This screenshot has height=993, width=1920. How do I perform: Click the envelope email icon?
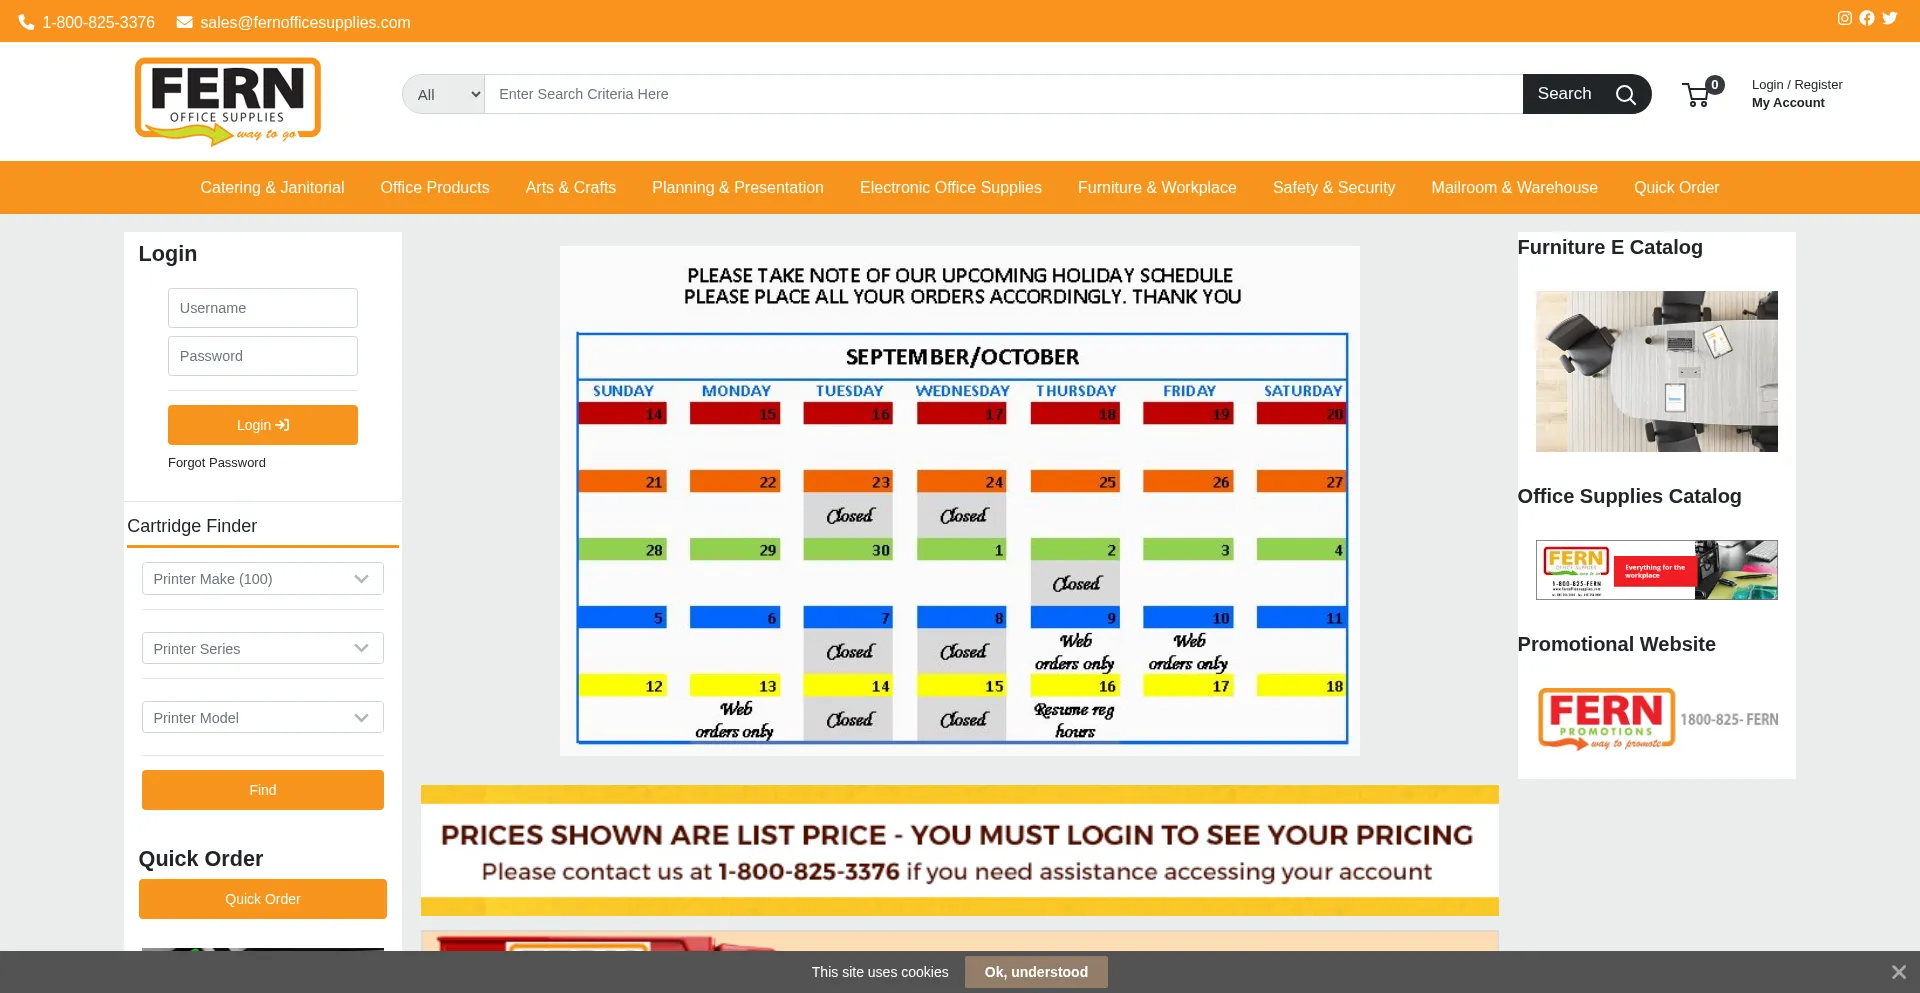[x=184, y=22]
